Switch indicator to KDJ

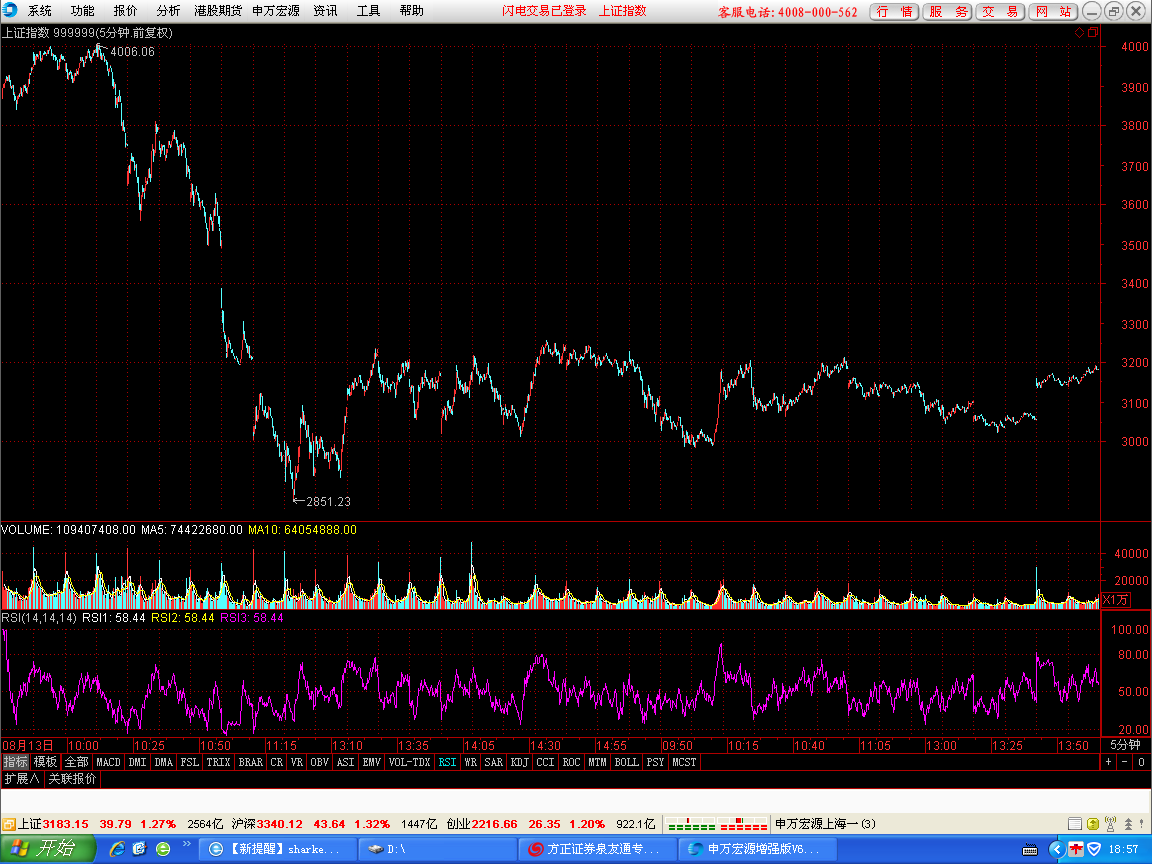tap(519, 762)
